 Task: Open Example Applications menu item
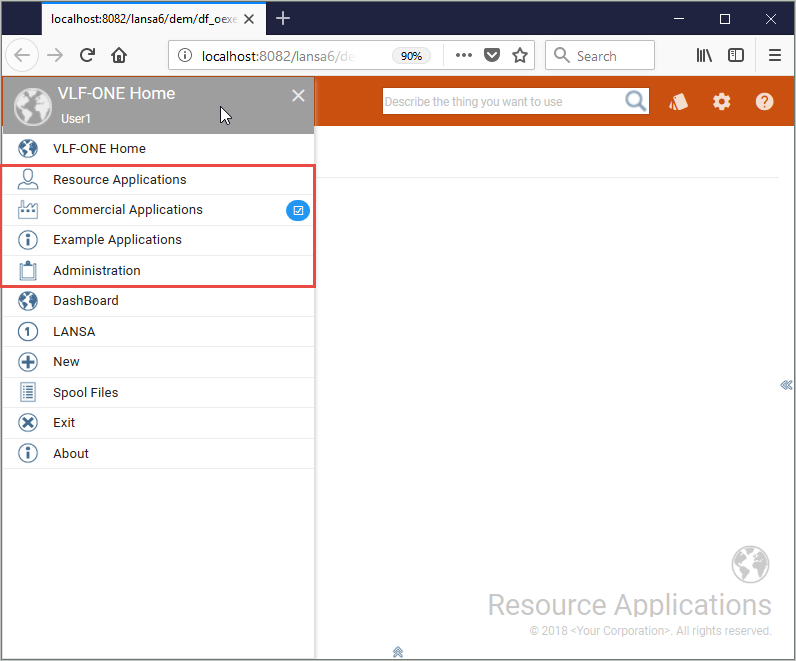158,240
